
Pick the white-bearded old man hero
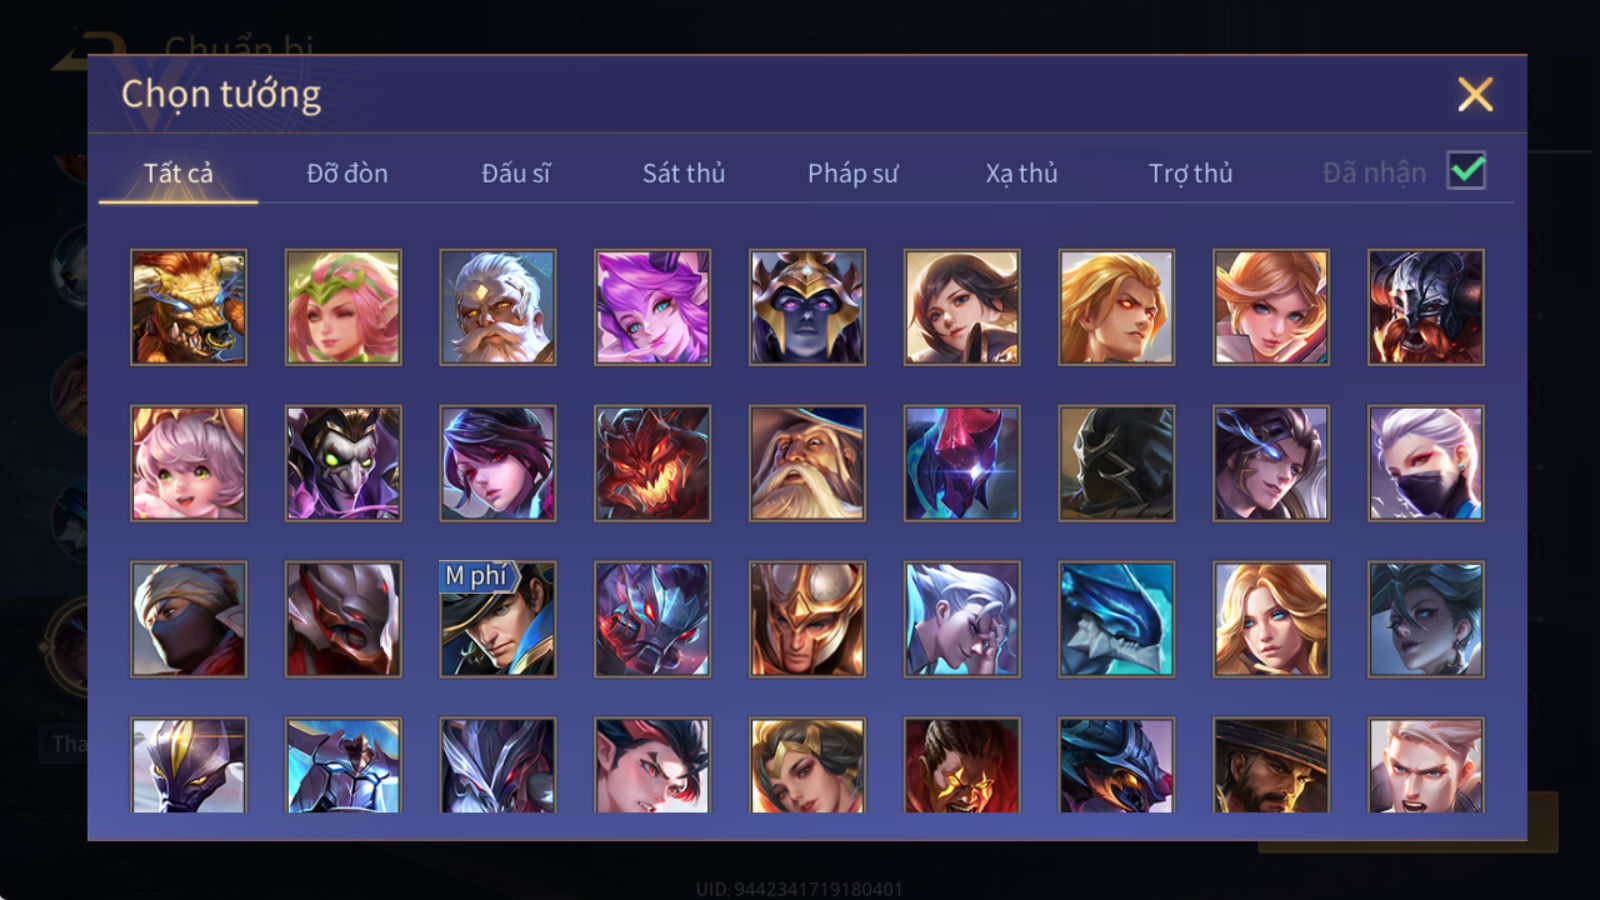coord(498,307)
